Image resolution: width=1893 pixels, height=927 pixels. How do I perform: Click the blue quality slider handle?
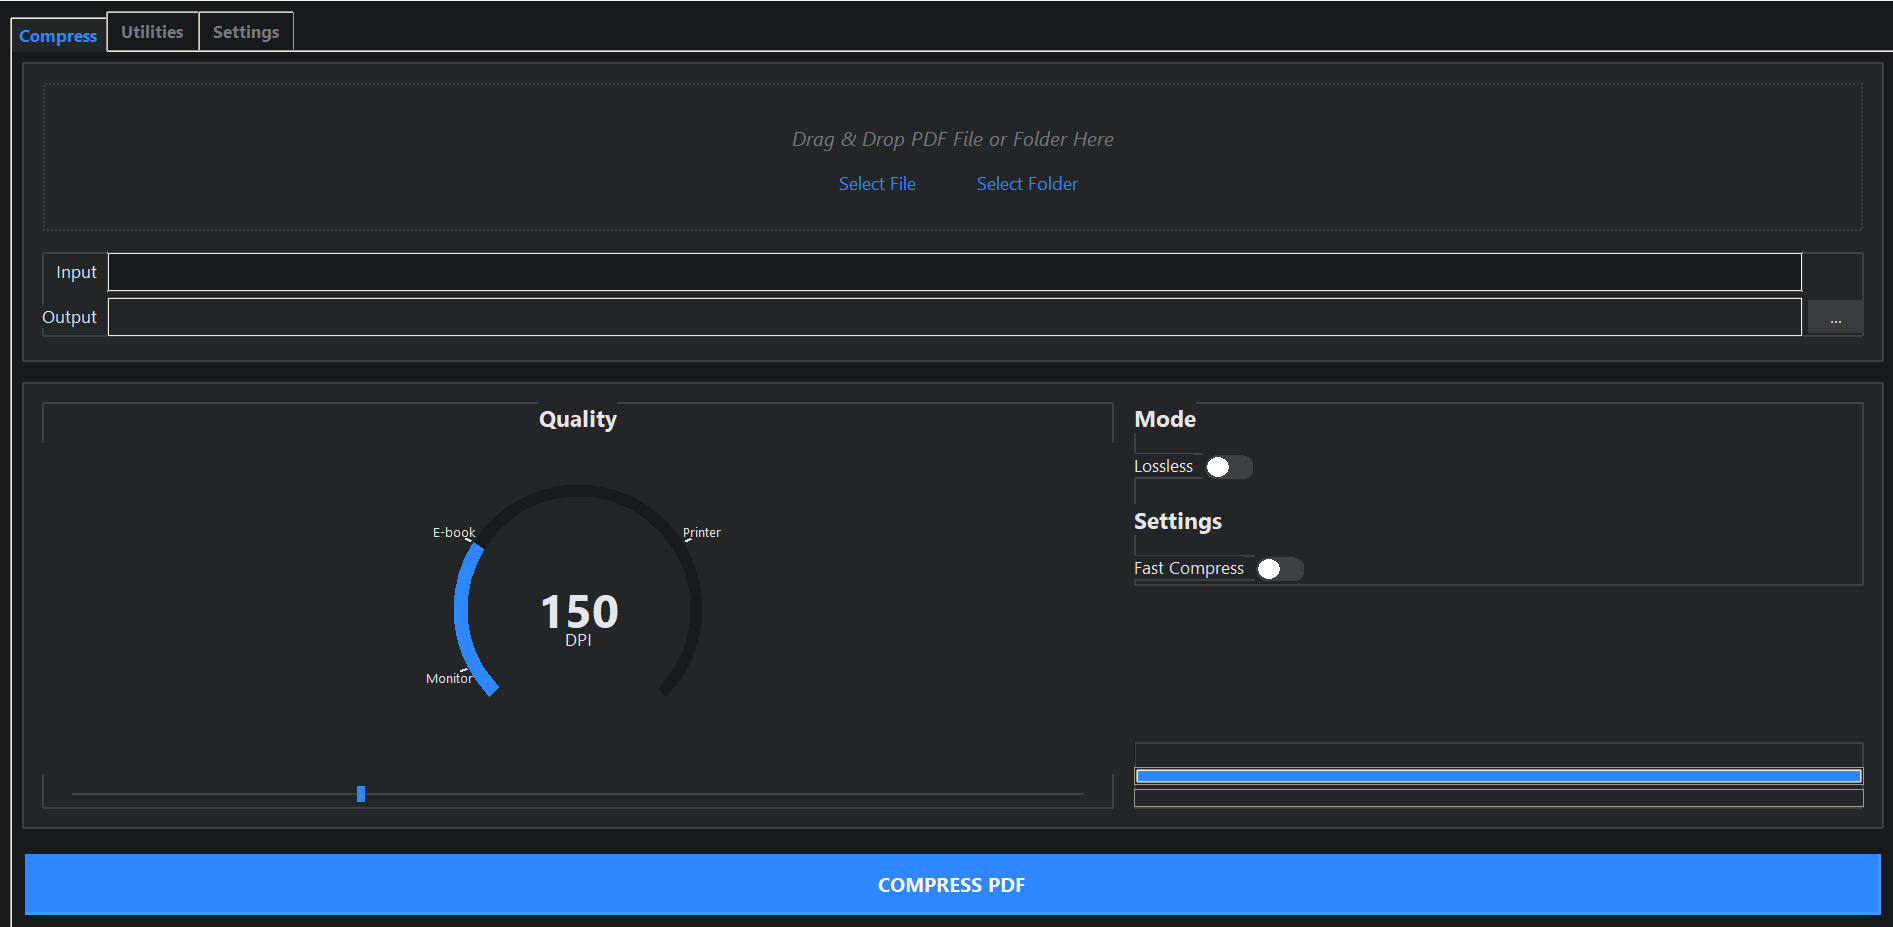point(361,794)
